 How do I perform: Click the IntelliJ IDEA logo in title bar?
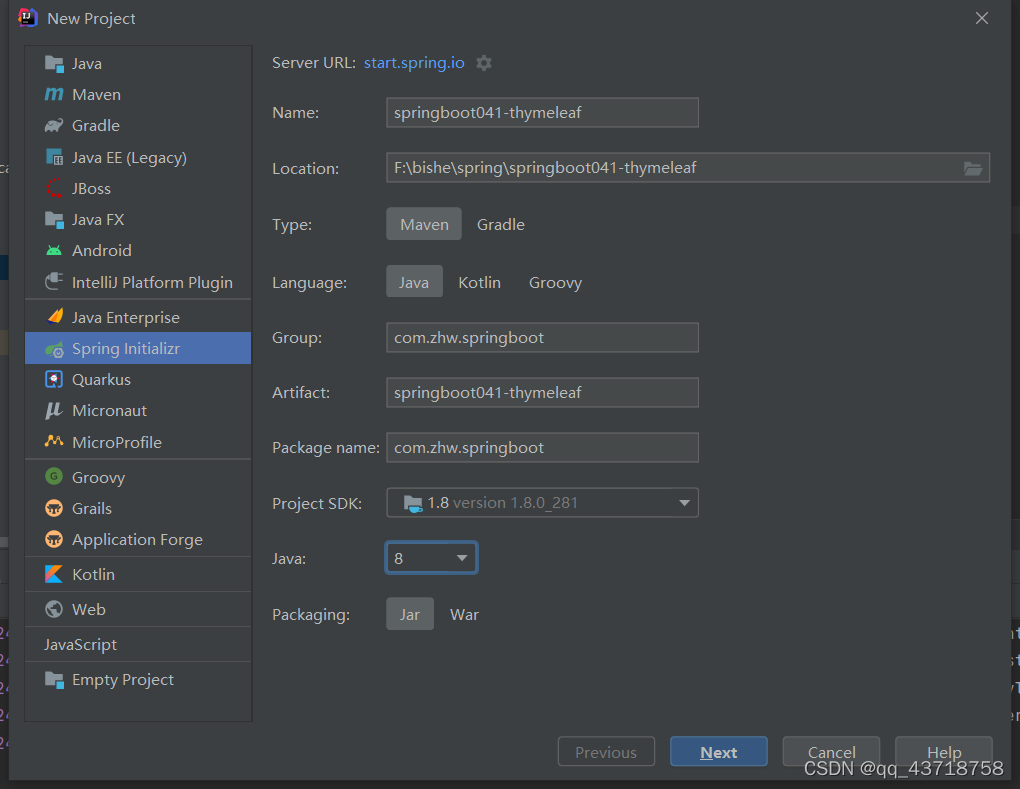28,18
